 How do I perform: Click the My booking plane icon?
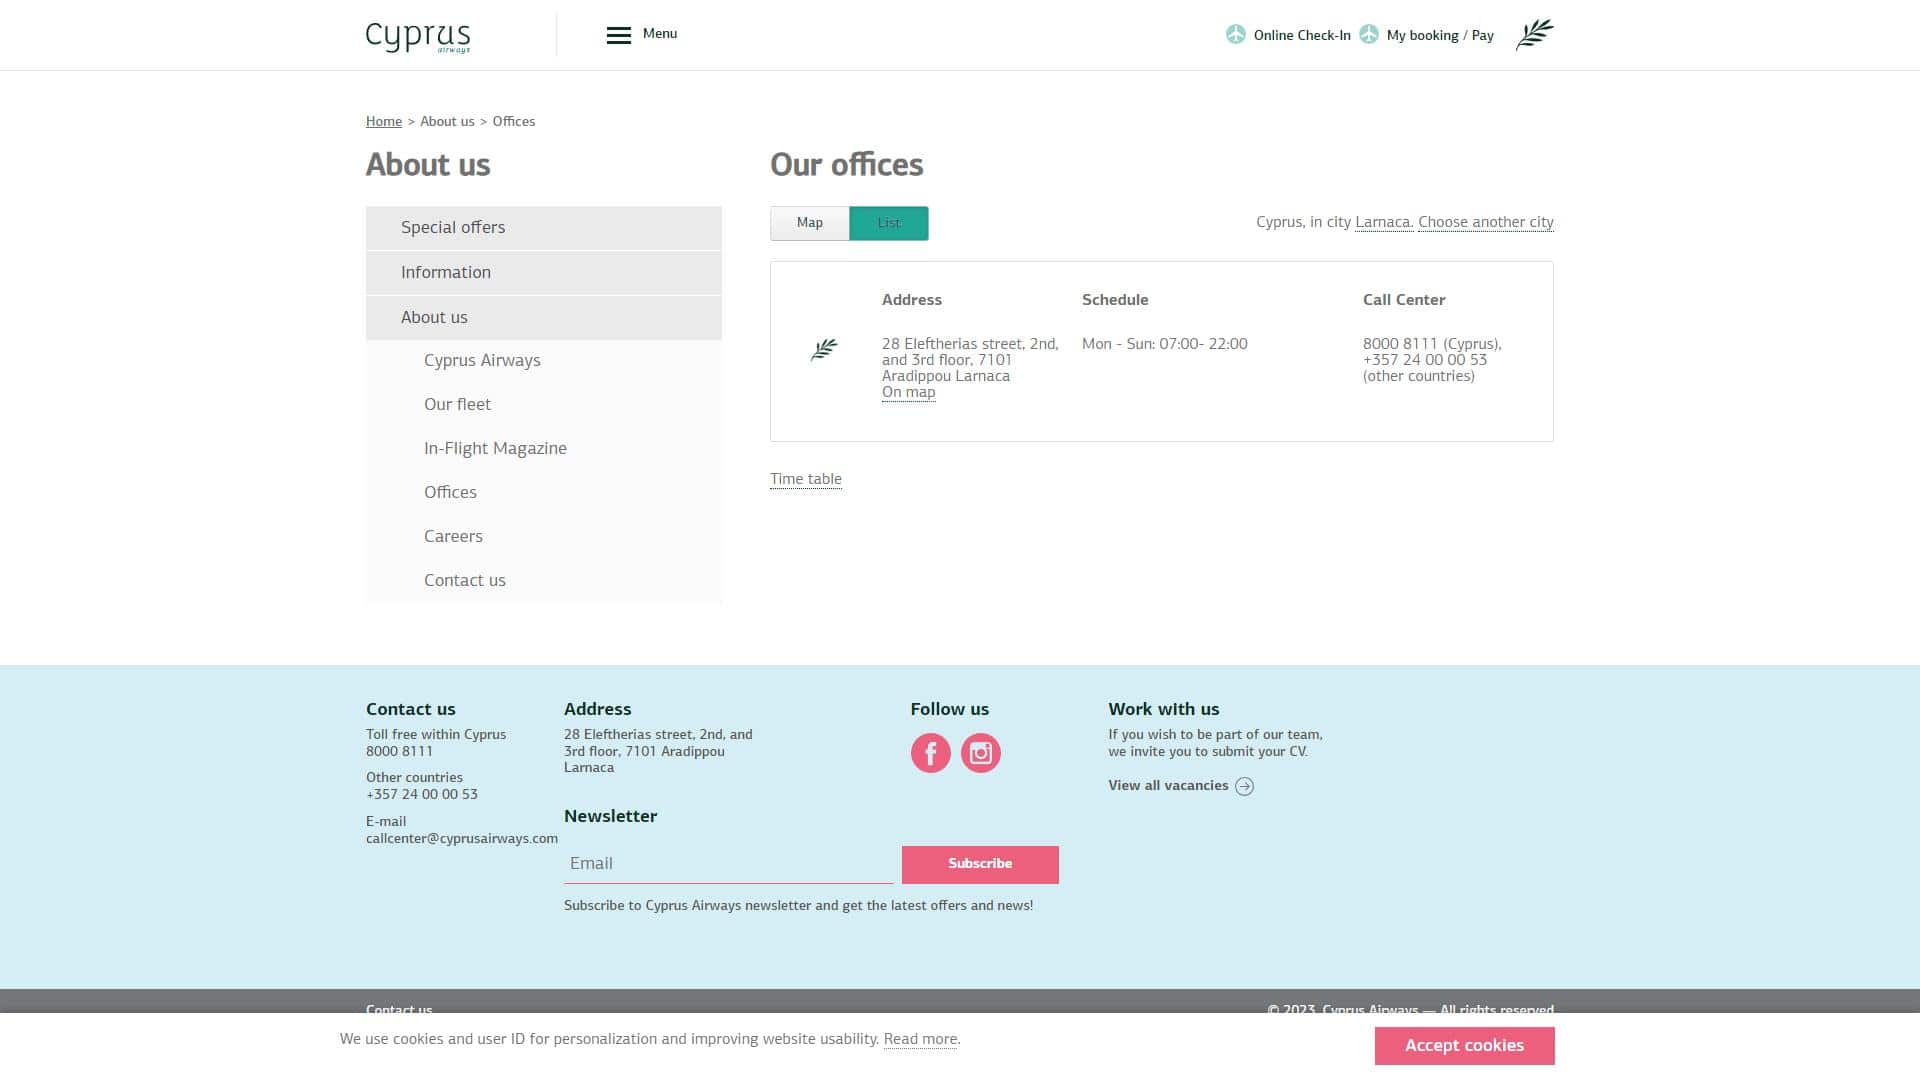tap(1369, 35)
